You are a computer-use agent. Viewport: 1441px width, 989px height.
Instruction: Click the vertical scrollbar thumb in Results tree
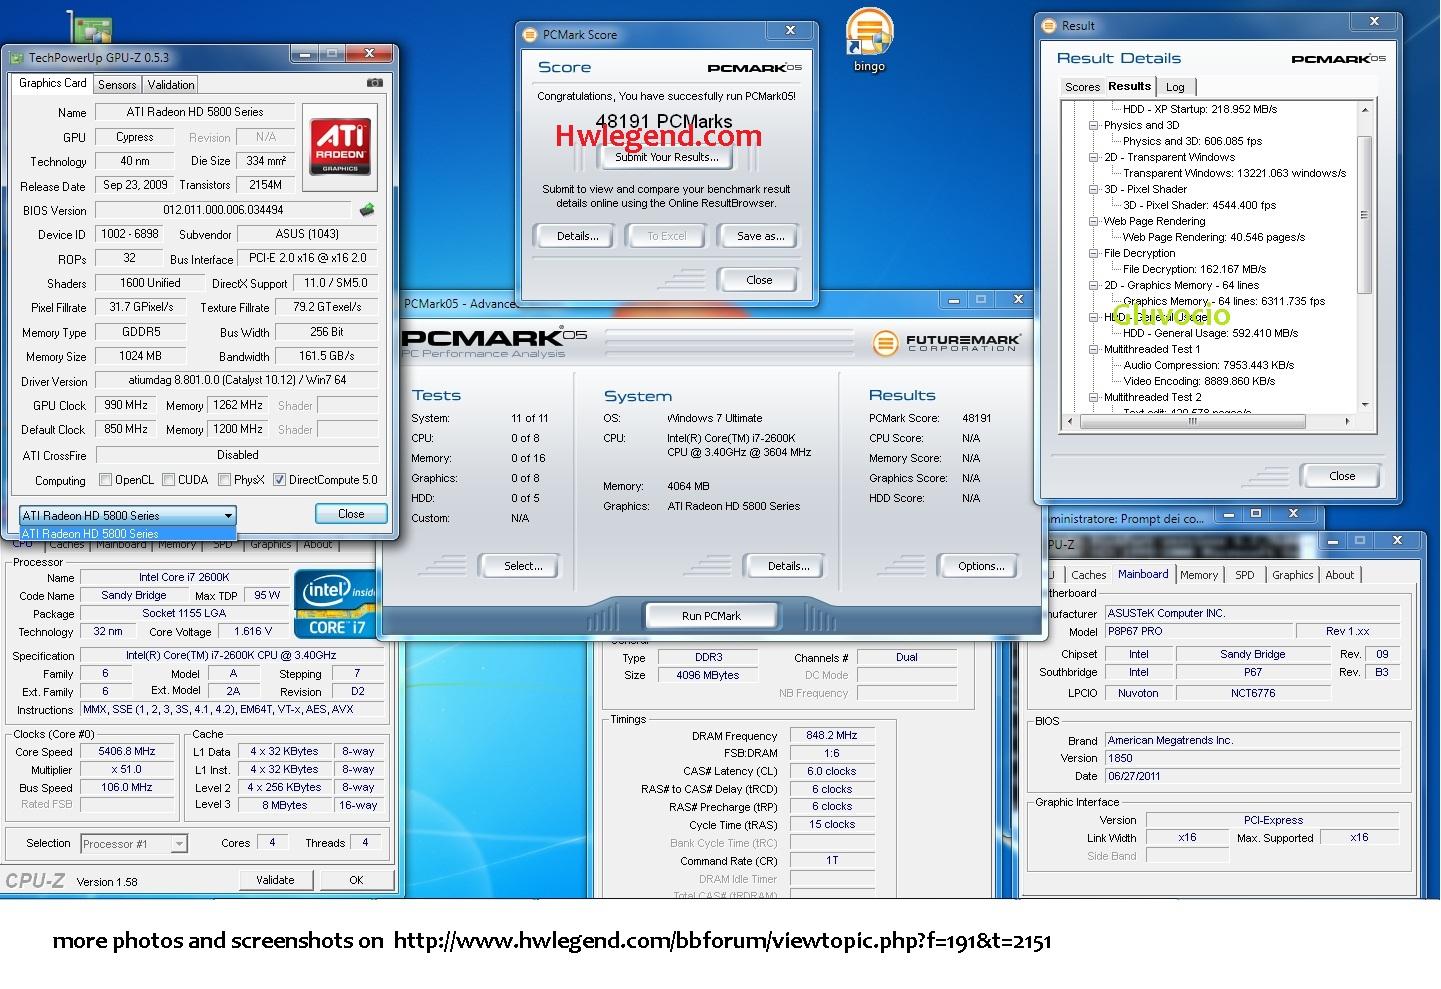click(x=1364, y=214)
